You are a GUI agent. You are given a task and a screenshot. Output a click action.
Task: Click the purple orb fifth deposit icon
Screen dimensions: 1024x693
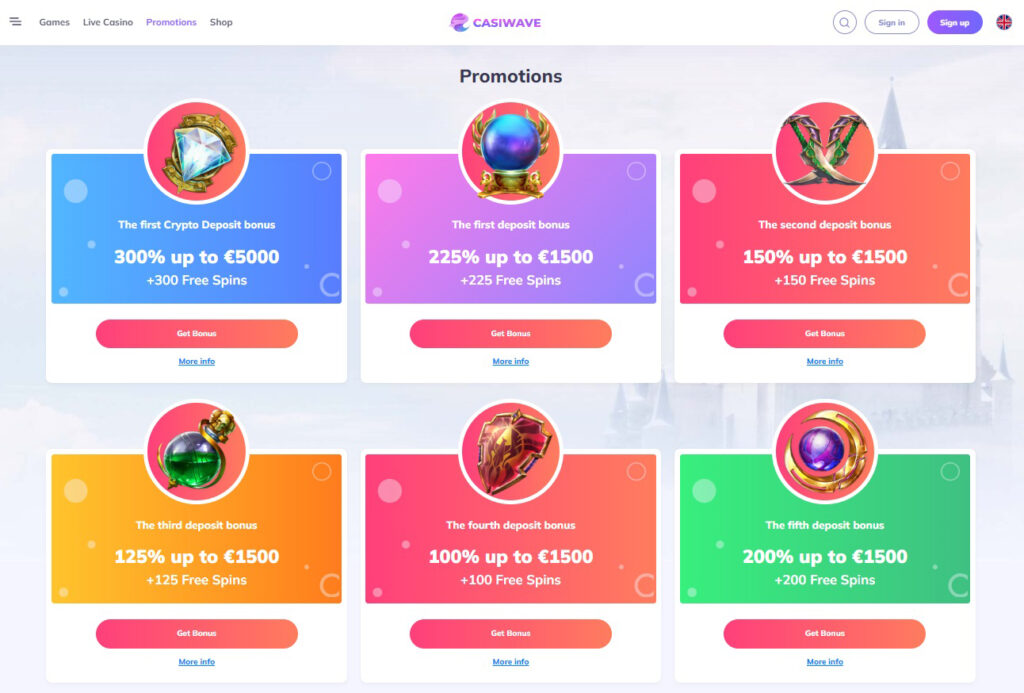pos(825,452)
